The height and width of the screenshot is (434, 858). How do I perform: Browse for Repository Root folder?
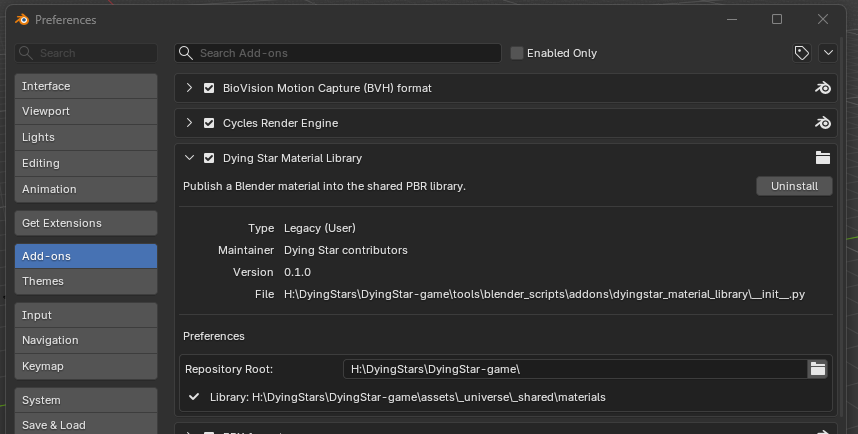pyautogui.click(x=818, y=369)
